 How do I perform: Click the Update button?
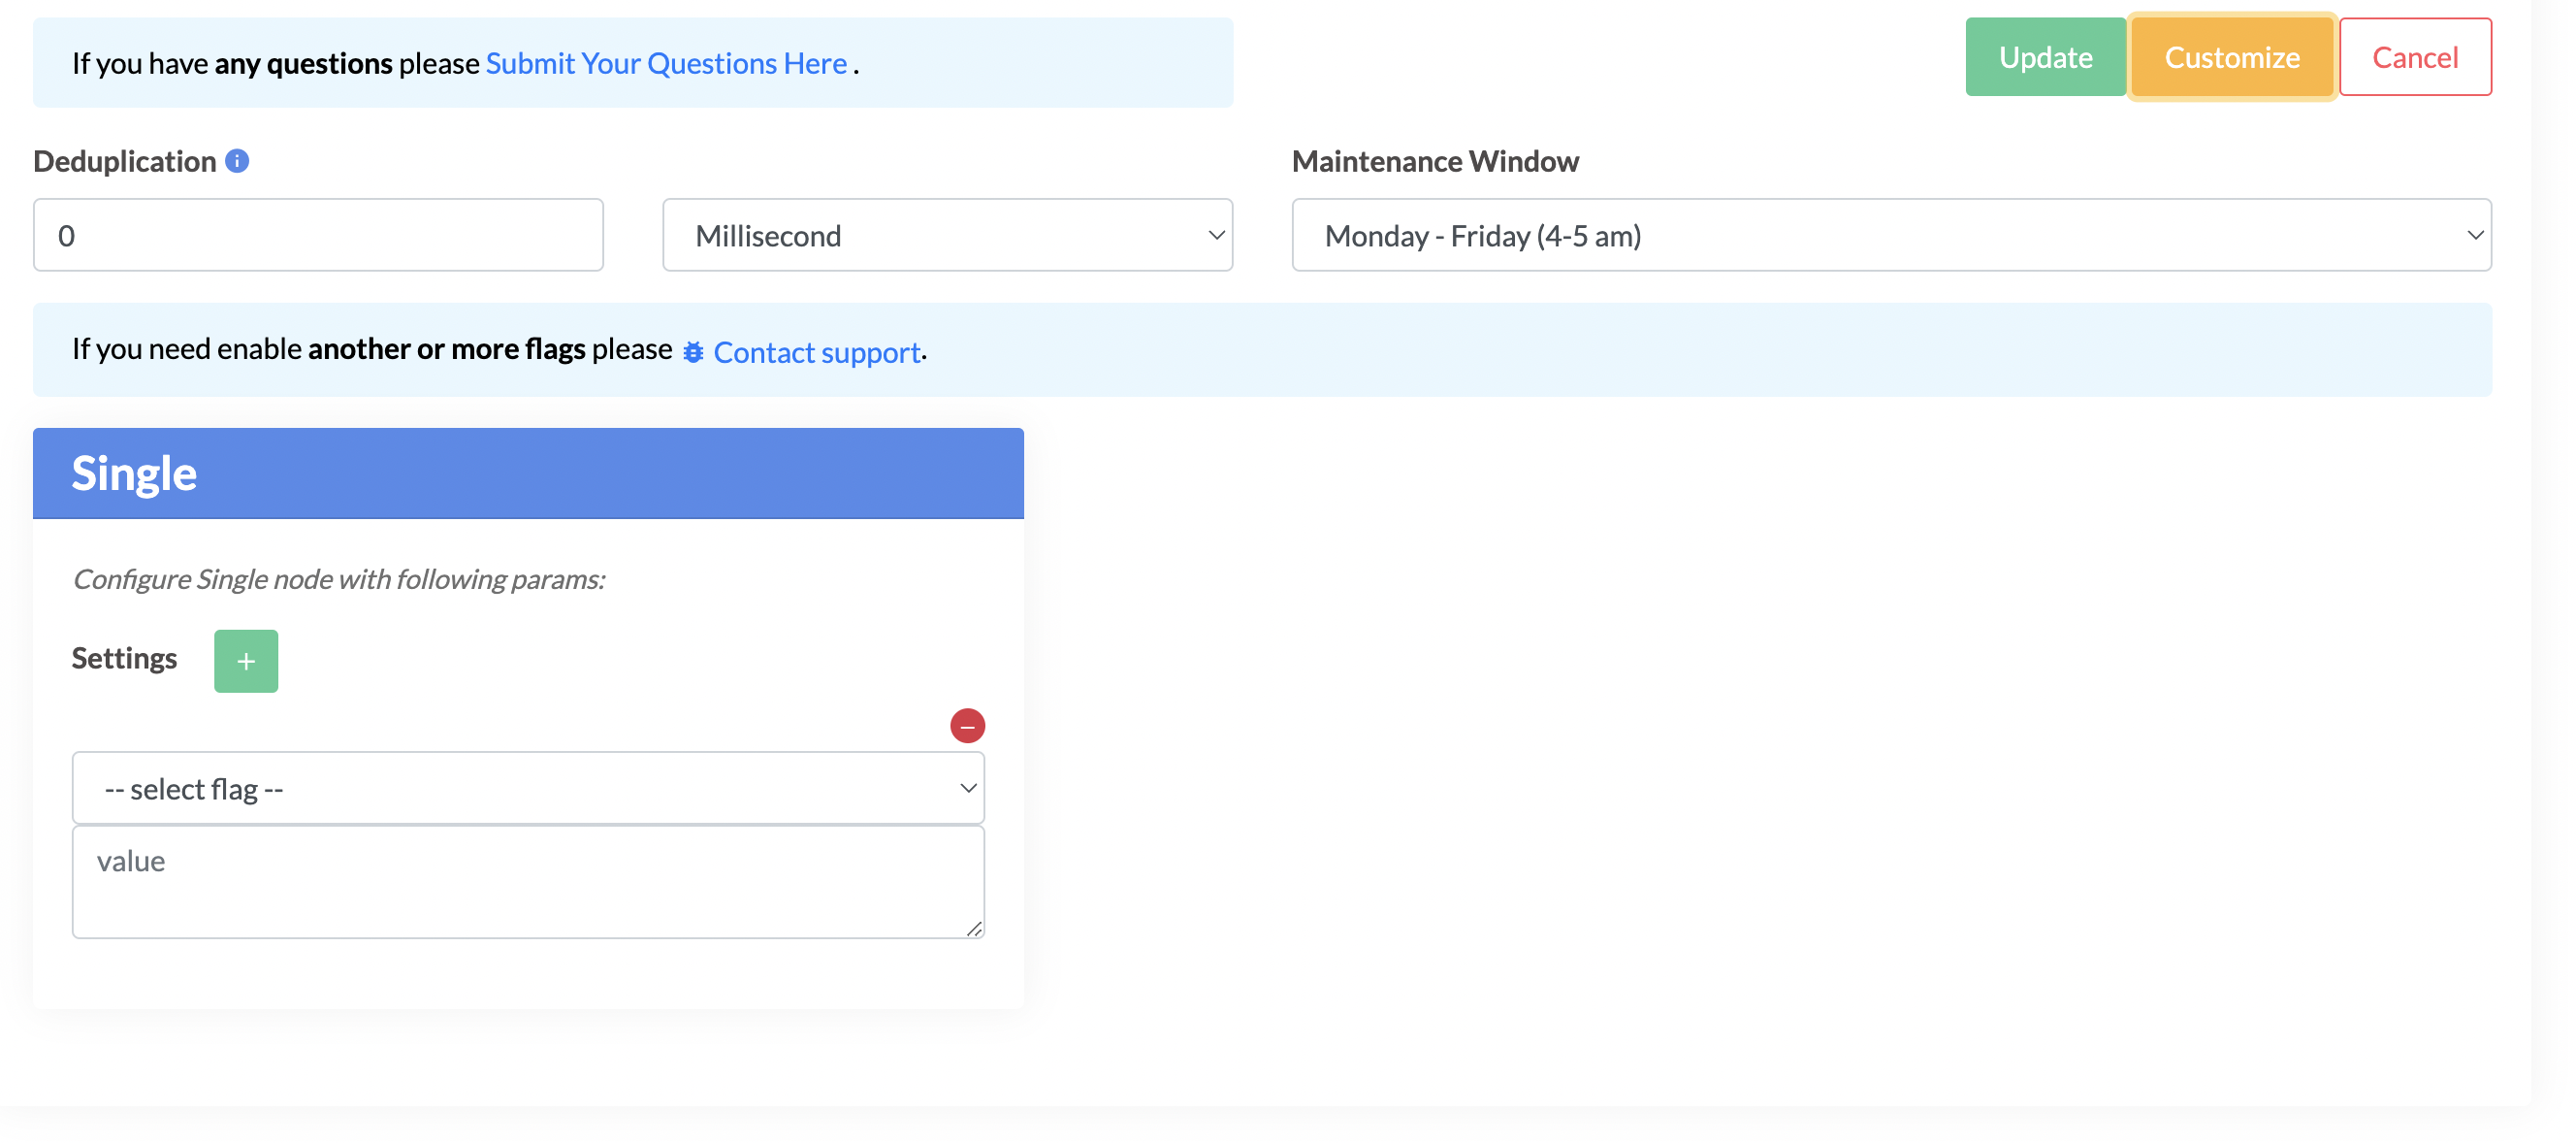pos(2045,57)
